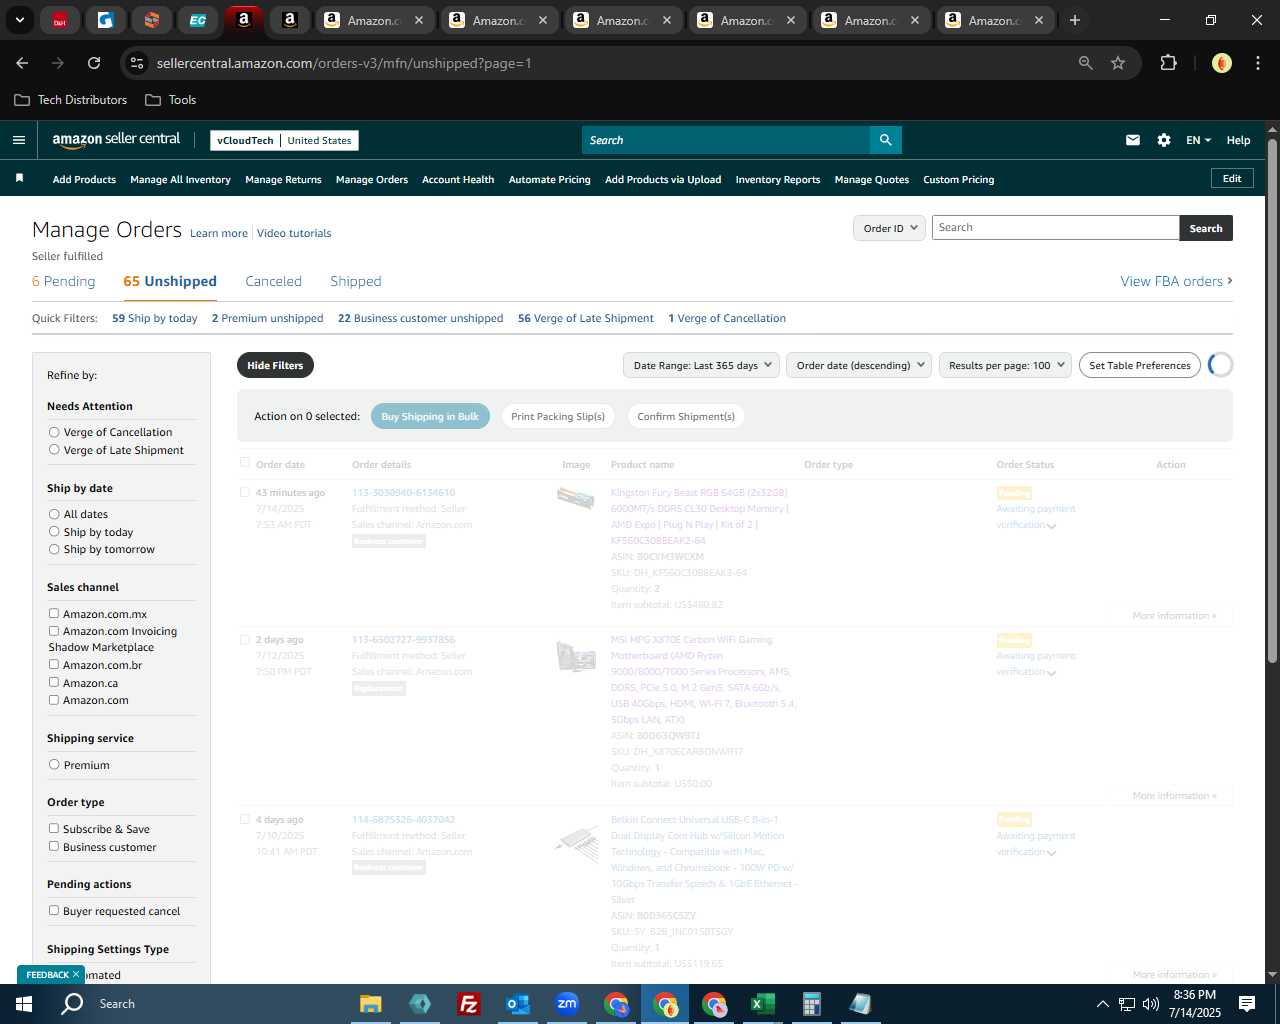Open the Manage All Inventory menu
Image resolution: width=1280 pixels, height=1024 pixels.
(x=180, y=179)
